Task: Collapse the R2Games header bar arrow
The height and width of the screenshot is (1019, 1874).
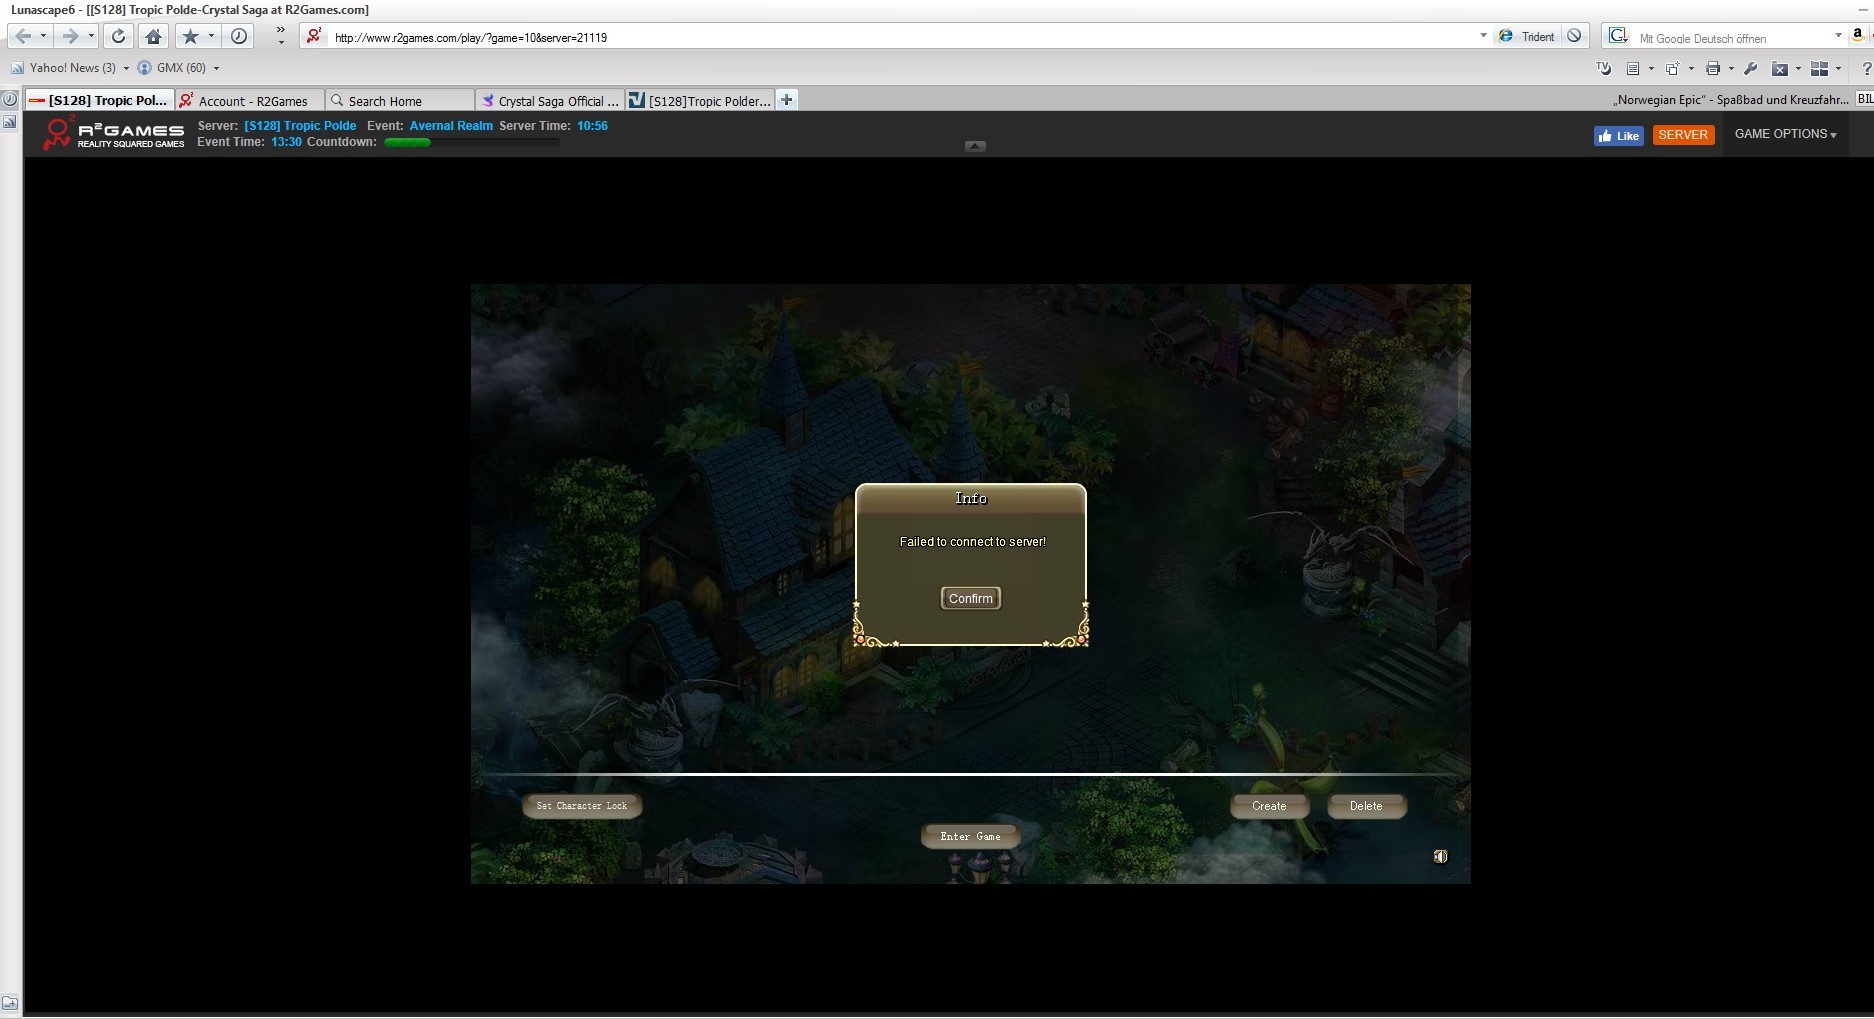Action: point(975,146)
